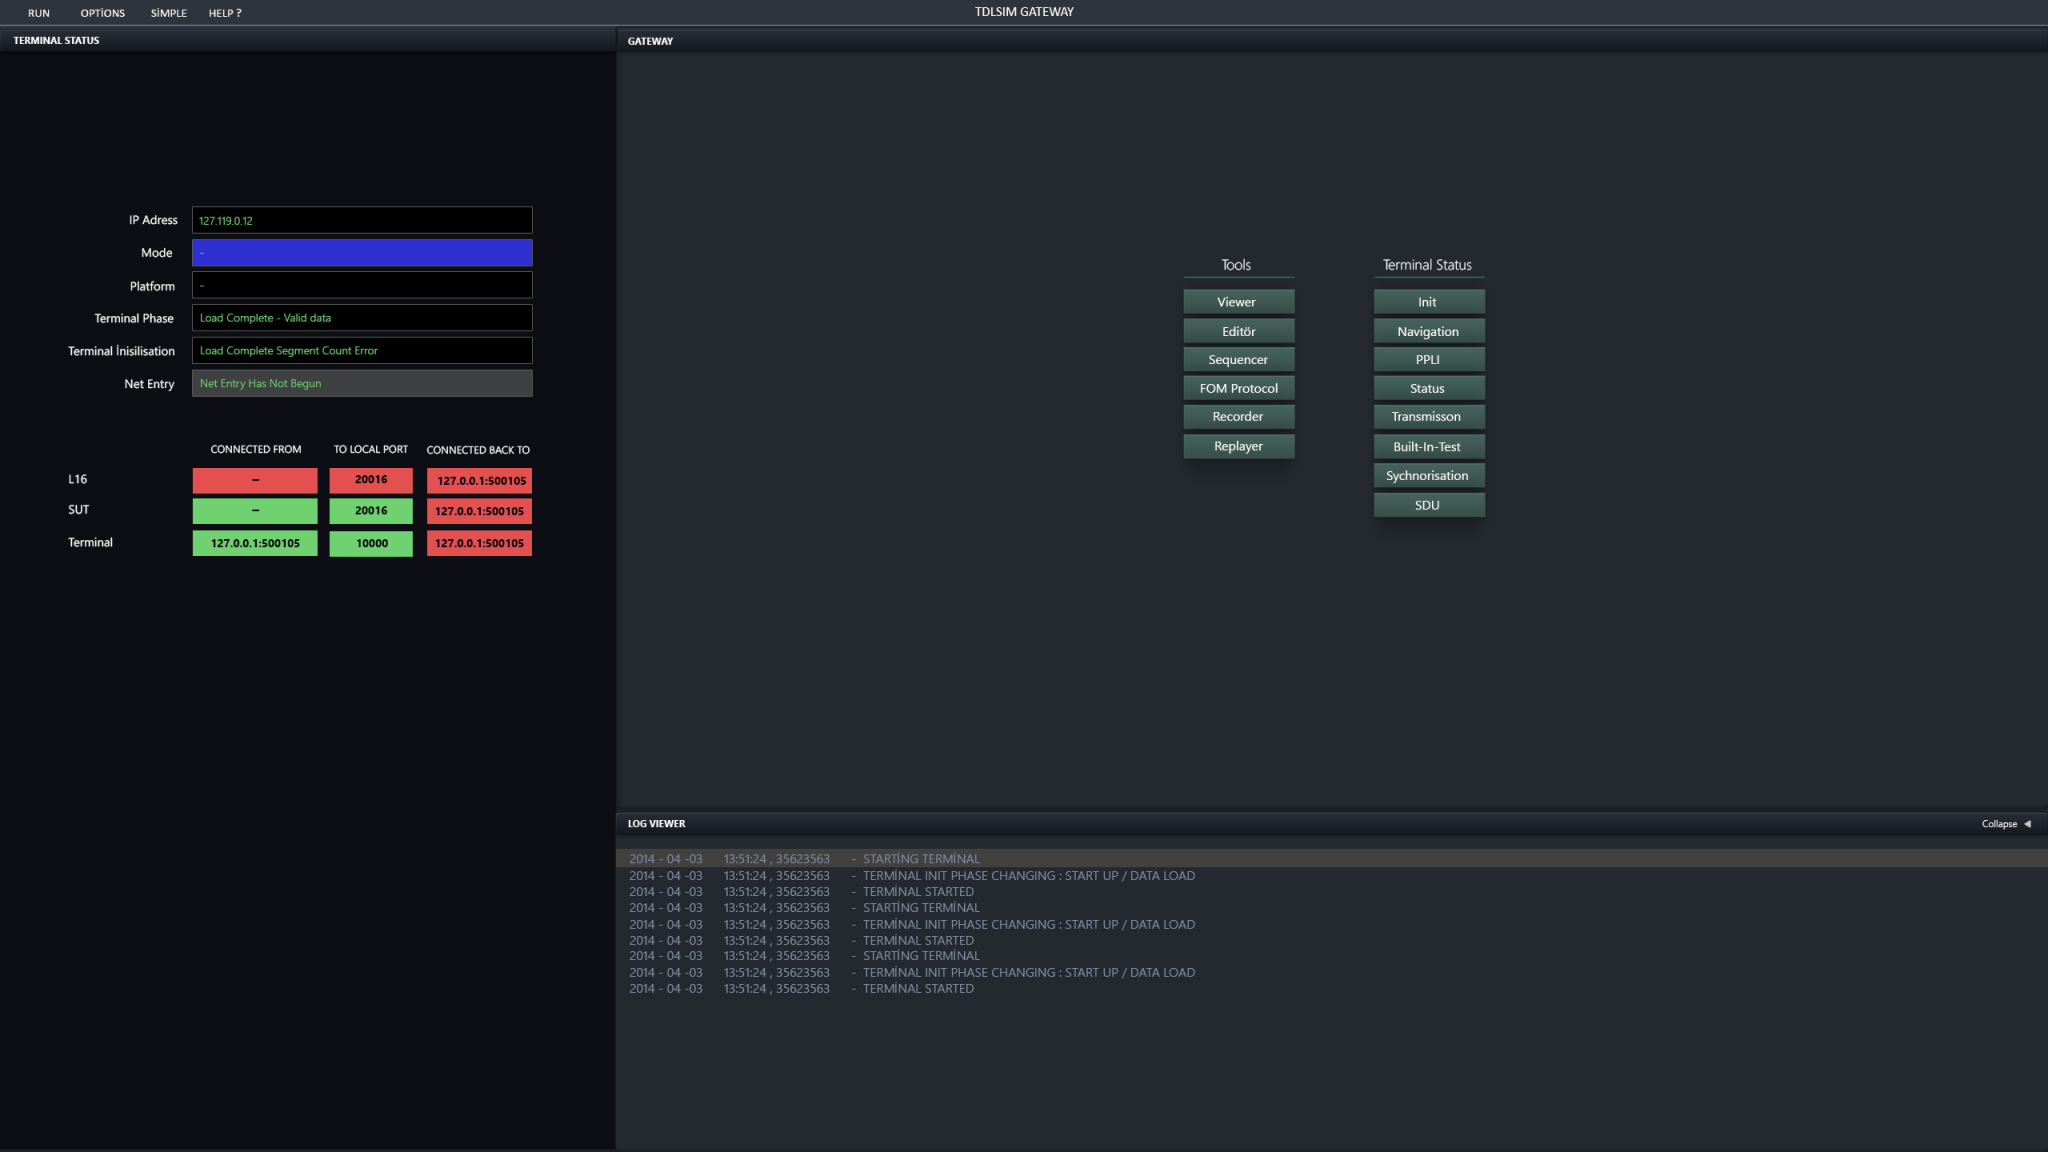Screen dimensions: 2048x1152
Task: Open the RUN menu
Action: (x=38, y=13)
